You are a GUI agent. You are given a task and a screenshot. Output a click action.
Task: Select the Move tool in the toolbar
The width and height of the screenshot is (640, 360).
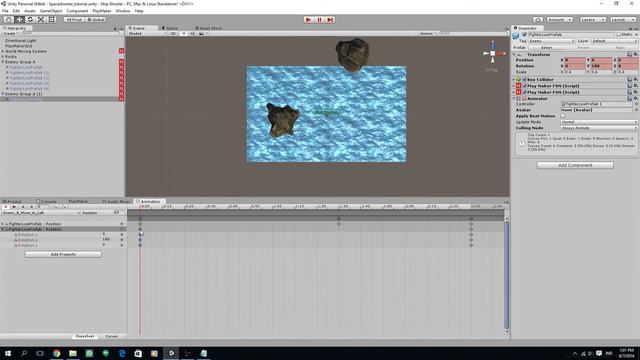point(19,19)
